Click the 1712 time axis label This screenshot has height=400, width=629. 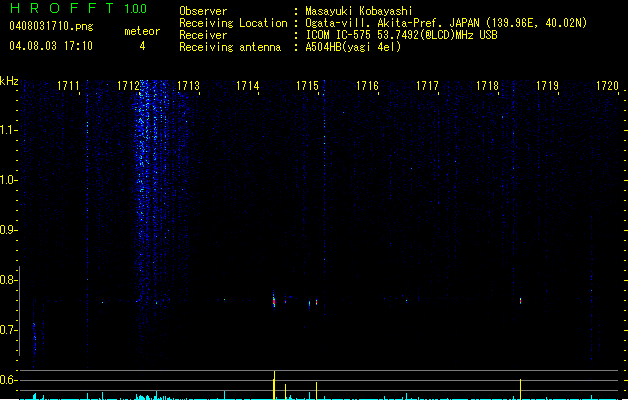[x=128, y=86]
